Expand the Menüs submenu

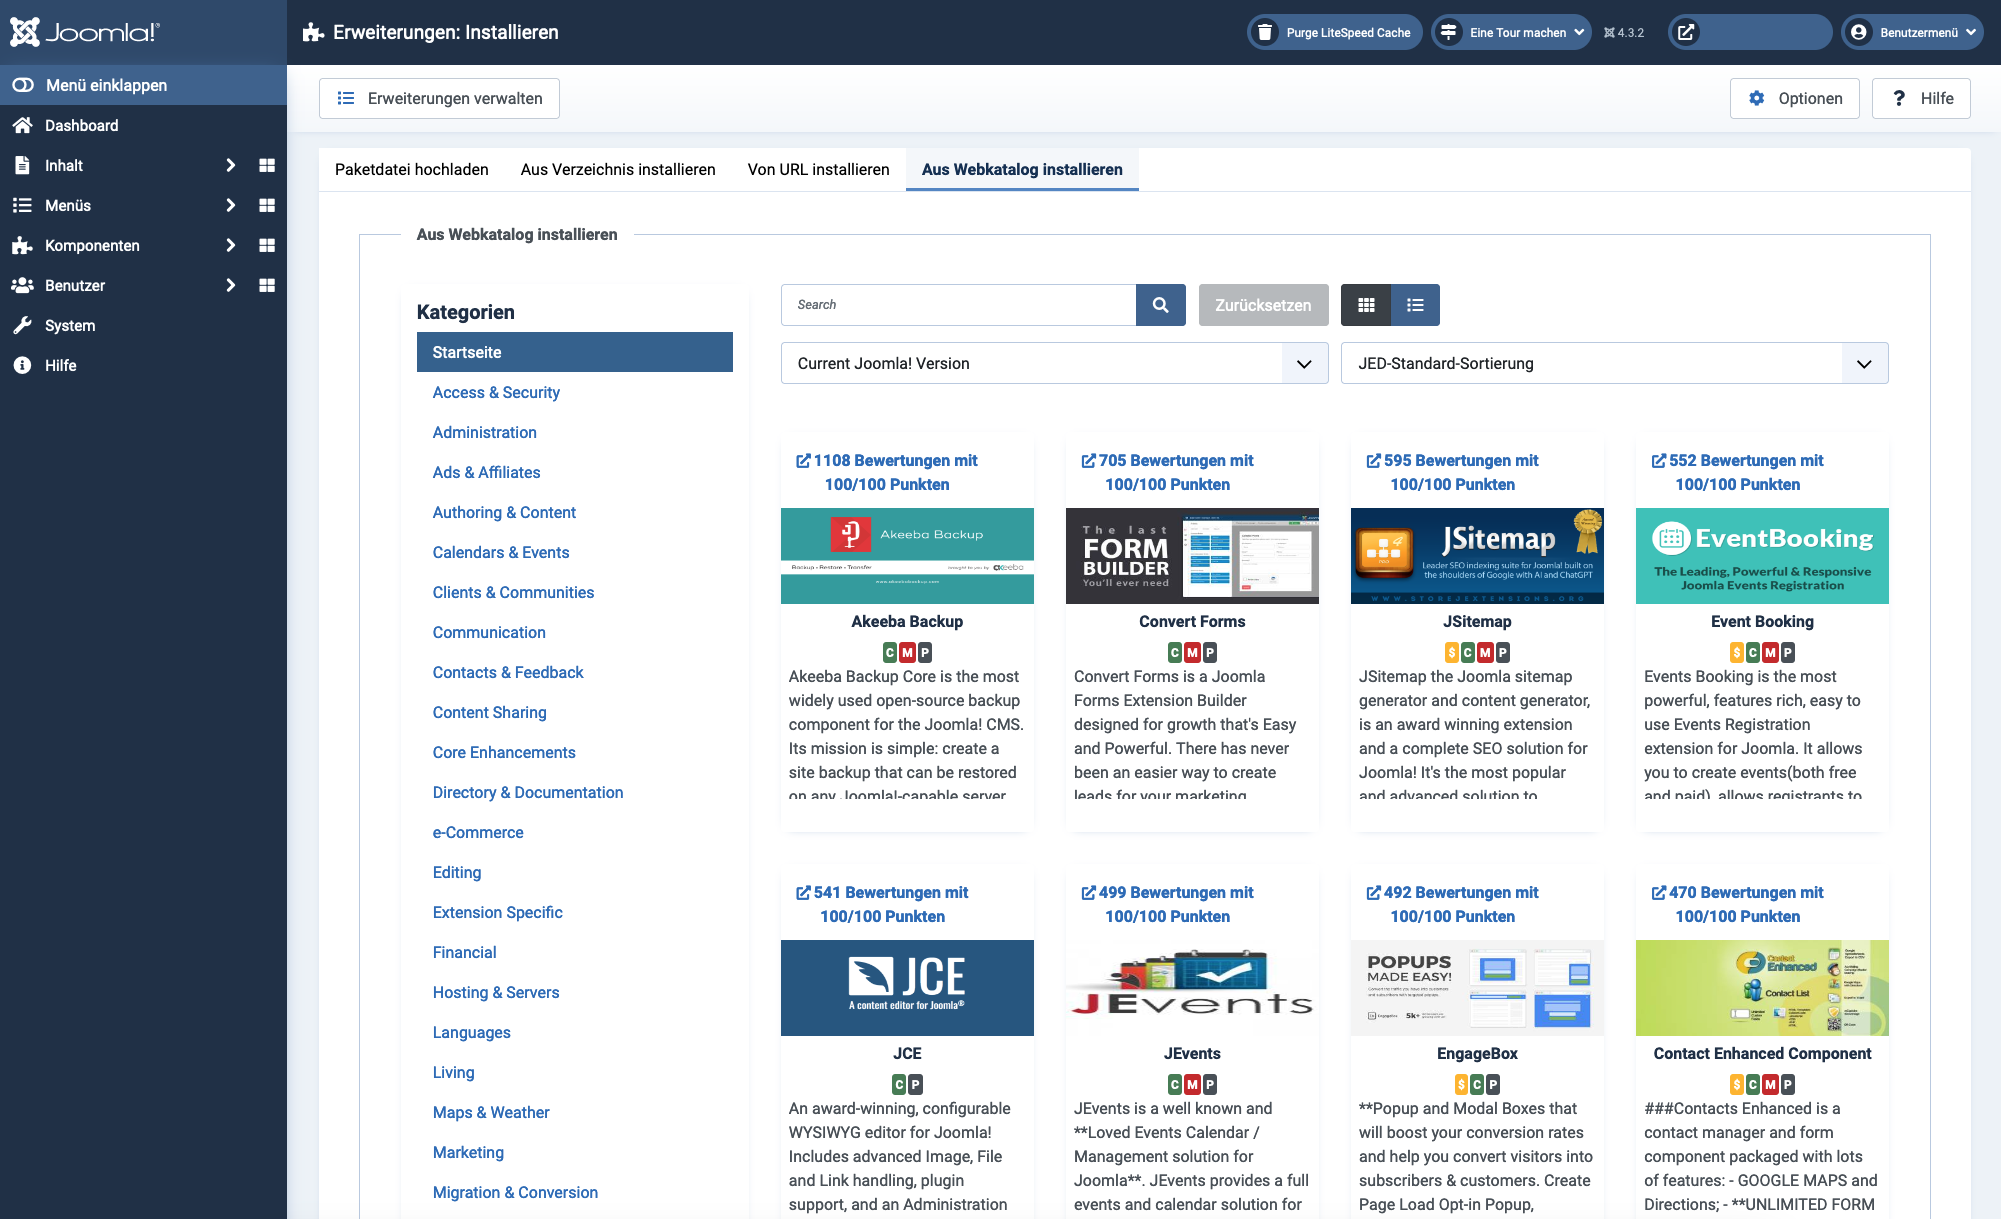tap(231, 205)
